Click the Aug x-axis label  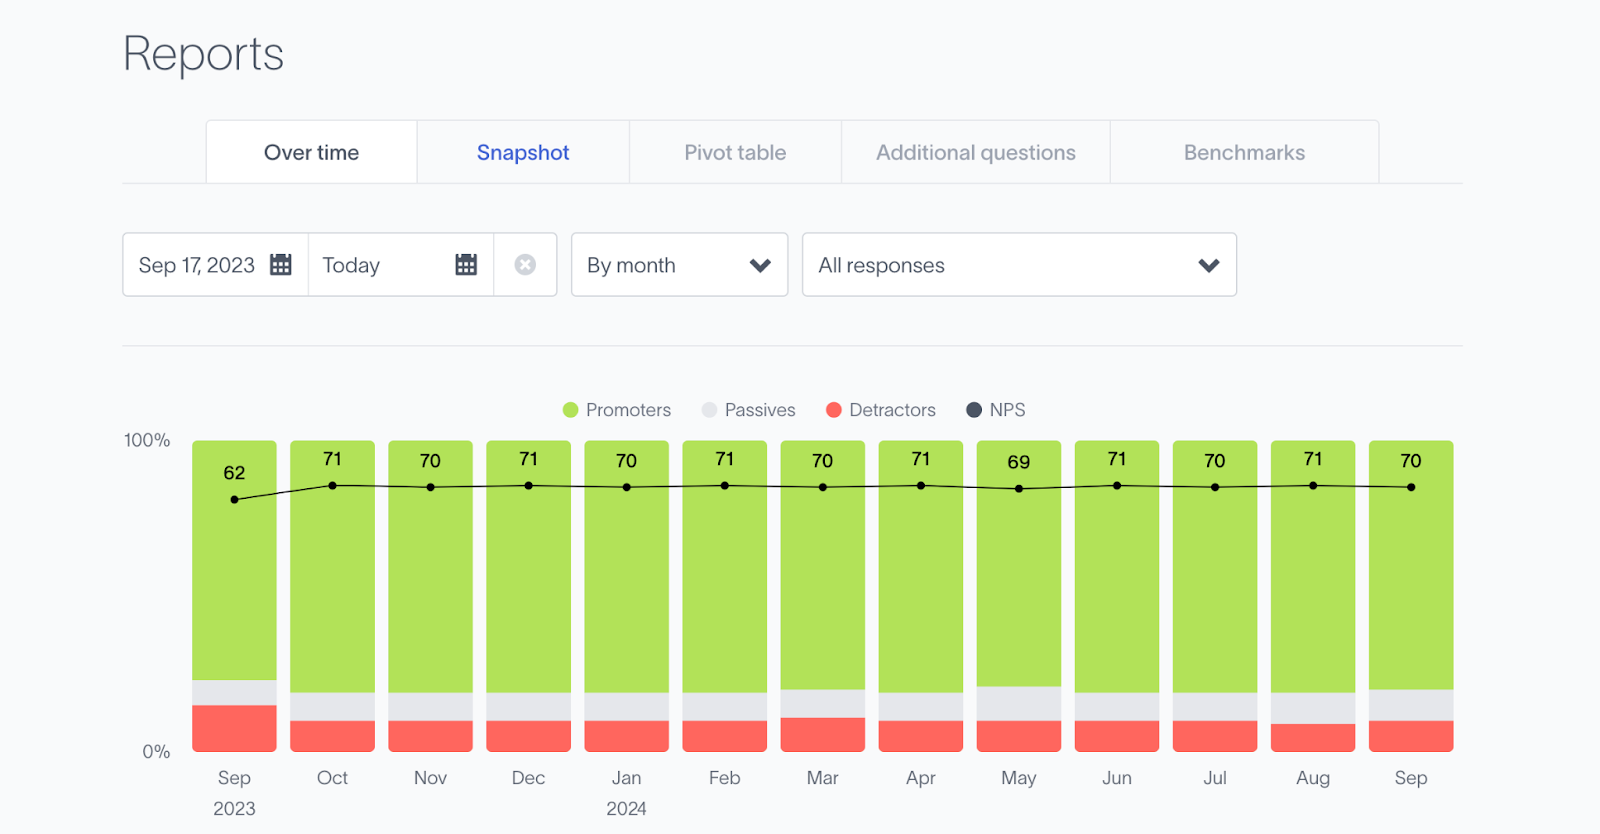(x=1313, y=778)
